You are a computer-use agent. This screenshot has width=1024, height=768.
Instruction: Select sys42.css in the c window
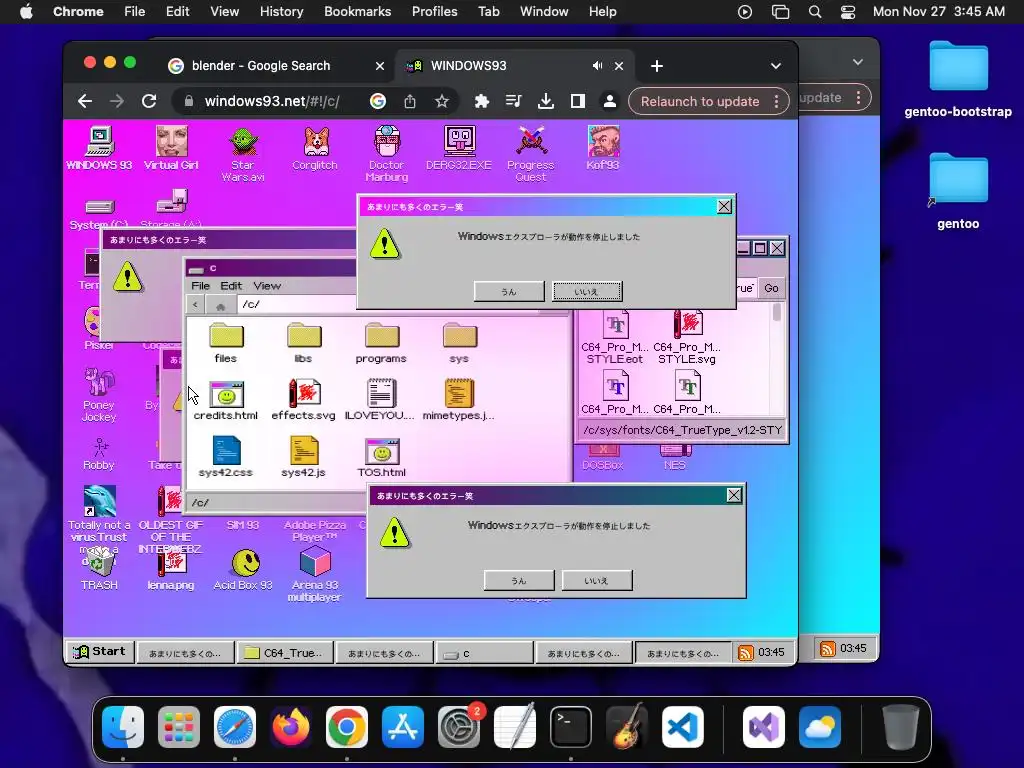click(226, 456)
